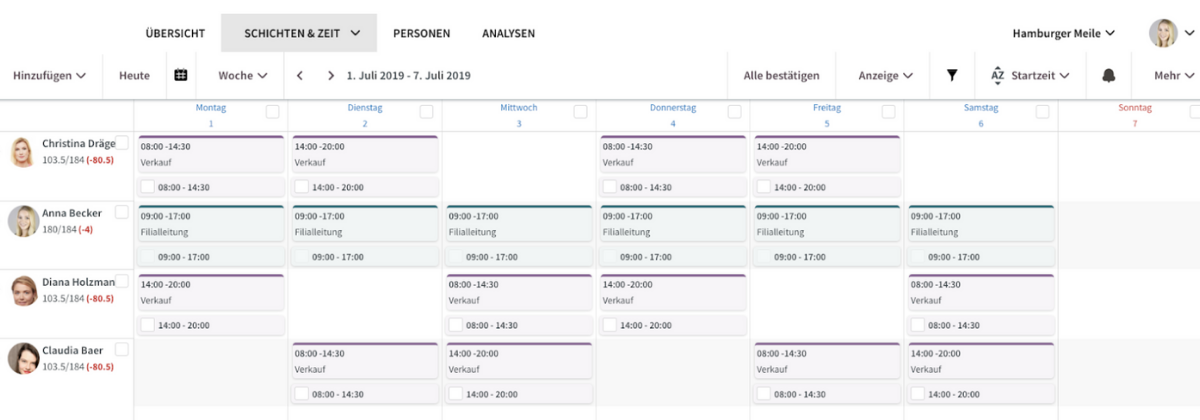Open the notifications bell icon
The width and height of the screenshot is (1200, 420).
pyautogui.click(x=1108, y=75)
